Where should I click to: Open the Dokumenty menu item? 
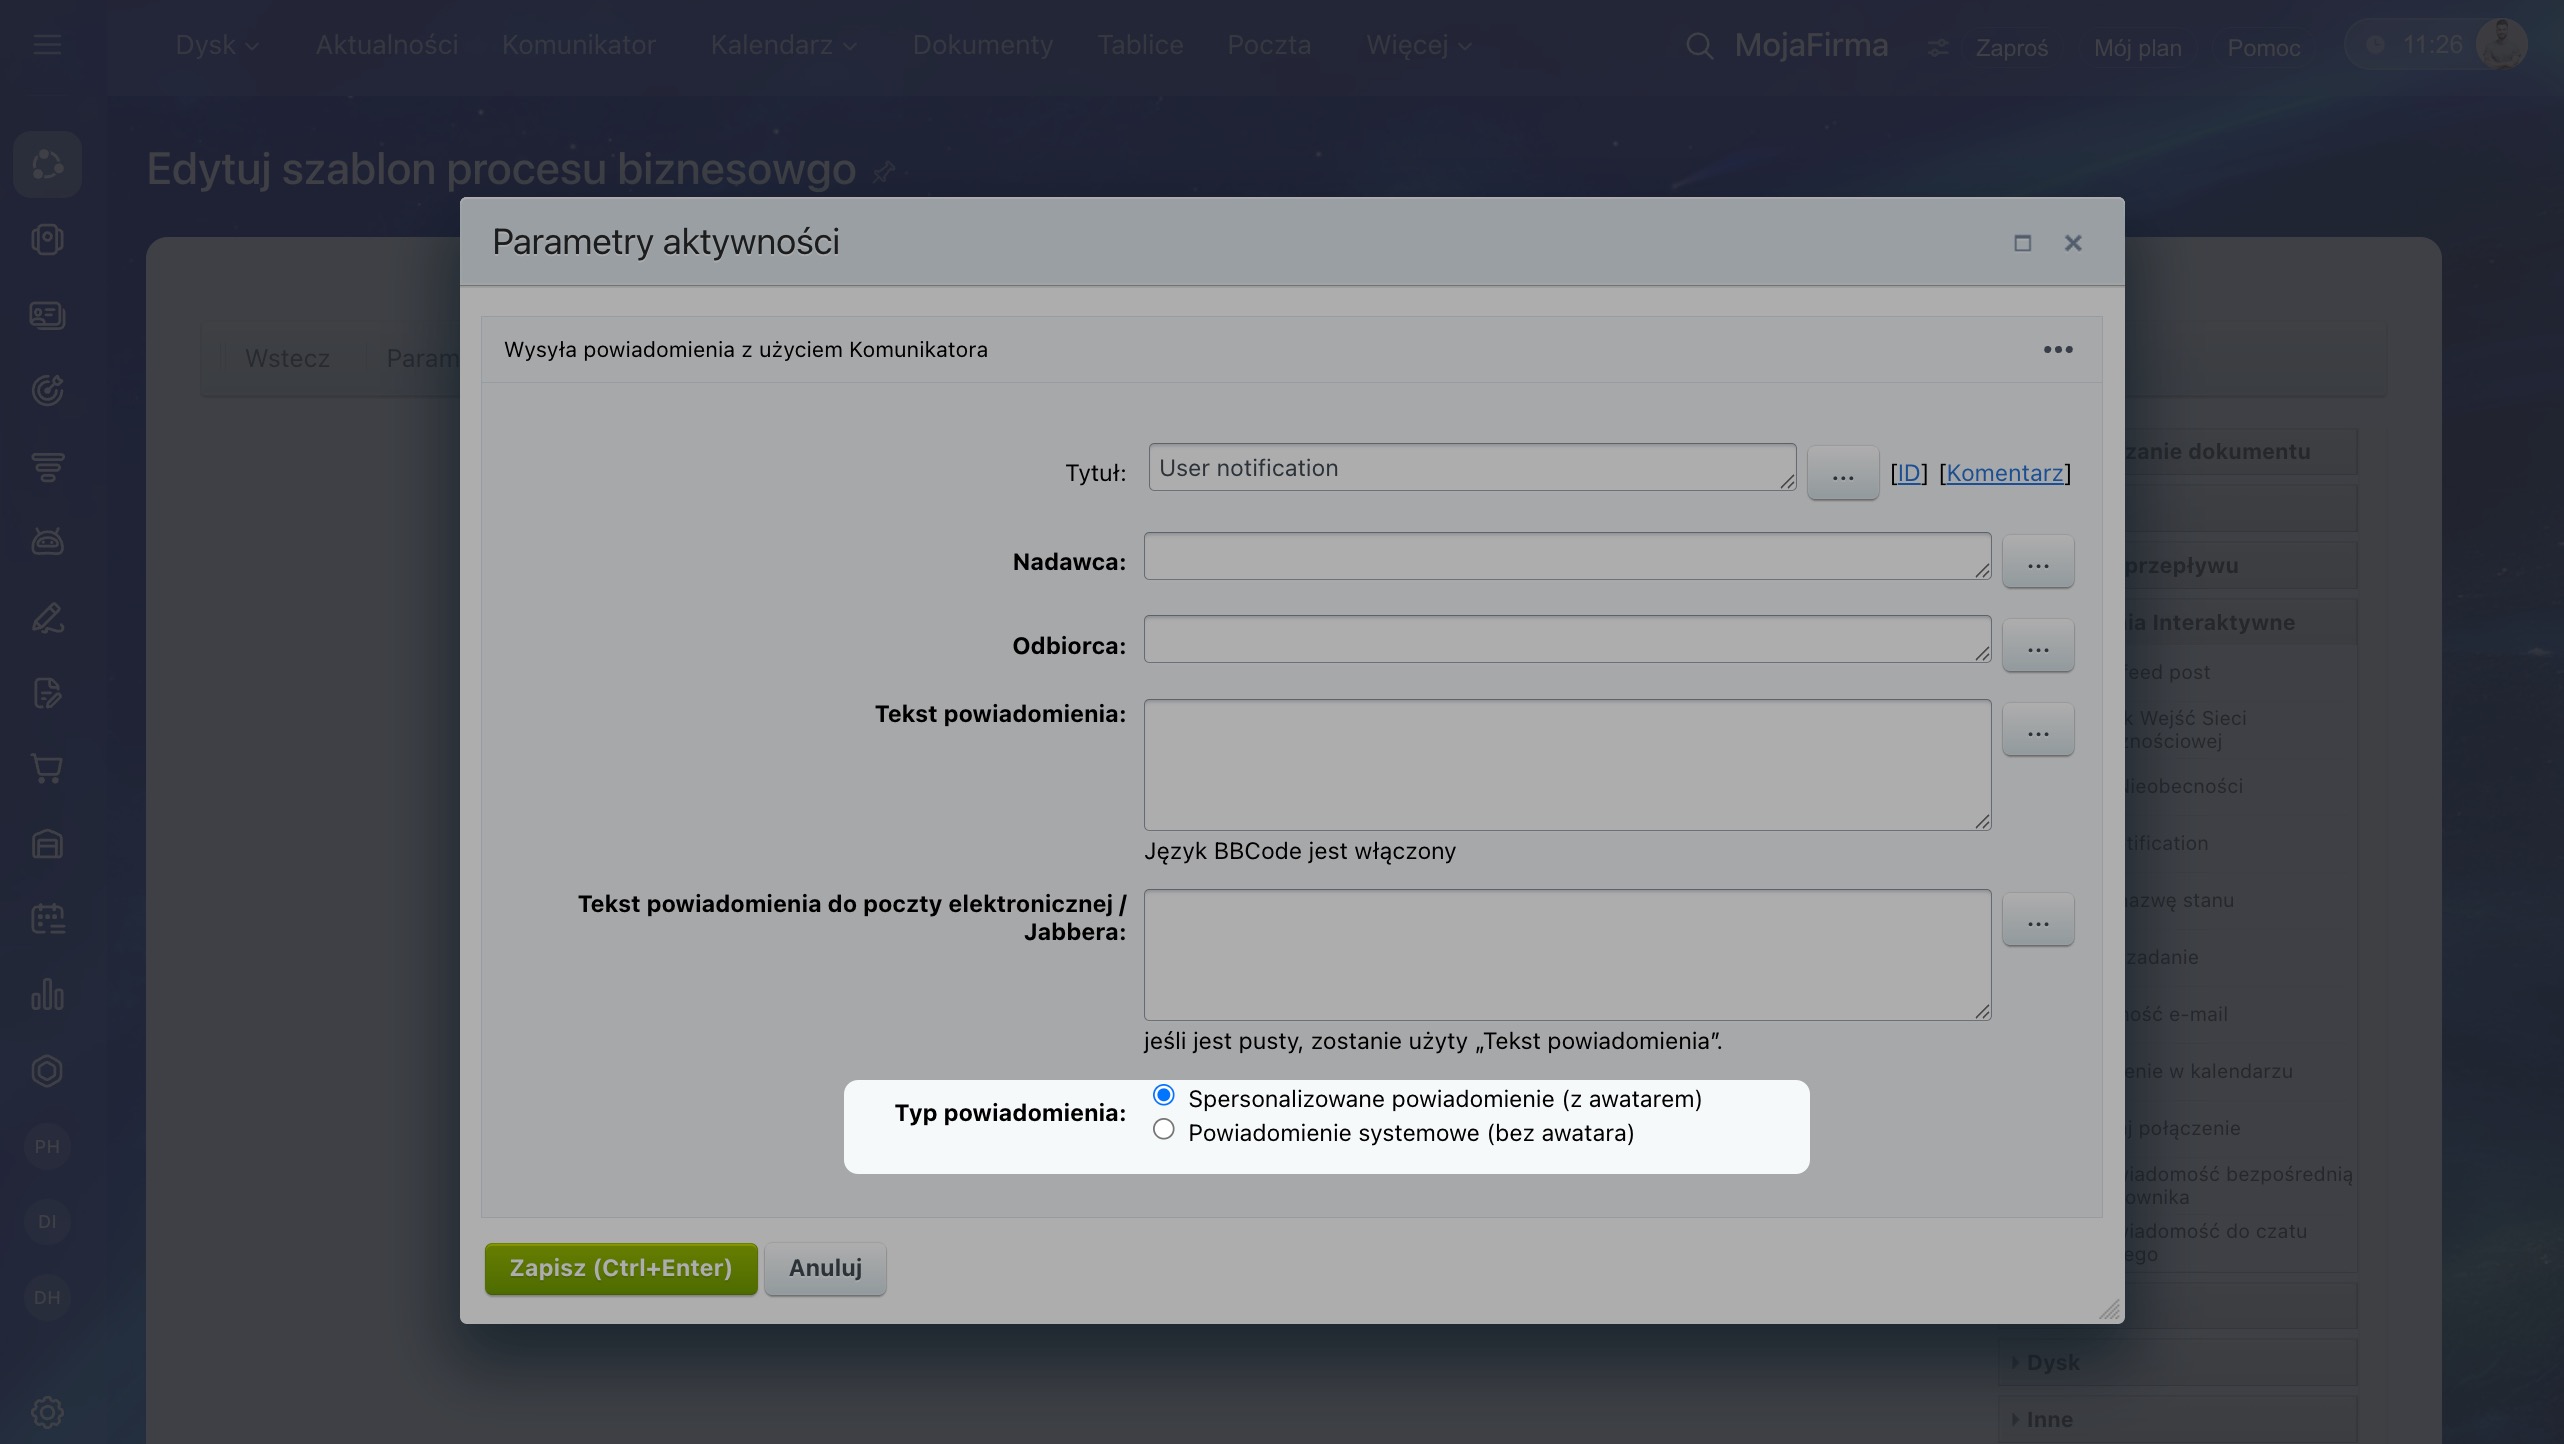pyautogui.click(x=982, y=45)
